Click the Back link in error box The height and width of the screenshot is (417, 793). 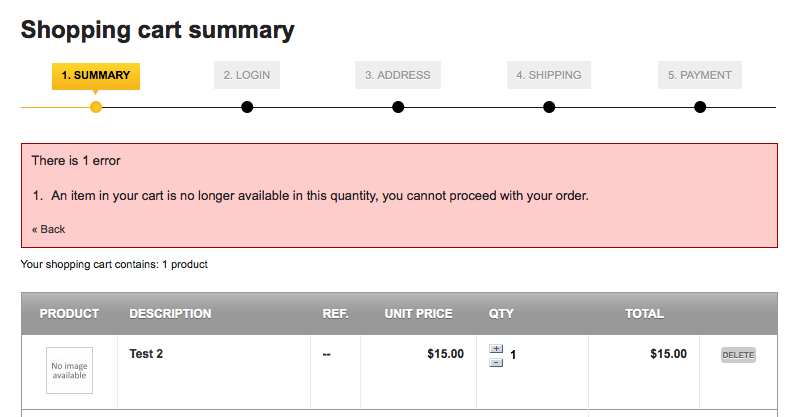tap(48, 229)
